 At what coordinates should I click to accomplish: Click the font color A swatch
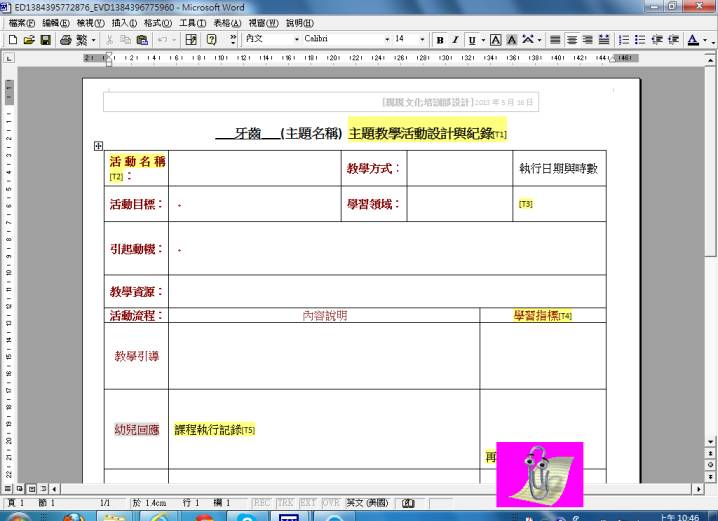tap(692, 39)
